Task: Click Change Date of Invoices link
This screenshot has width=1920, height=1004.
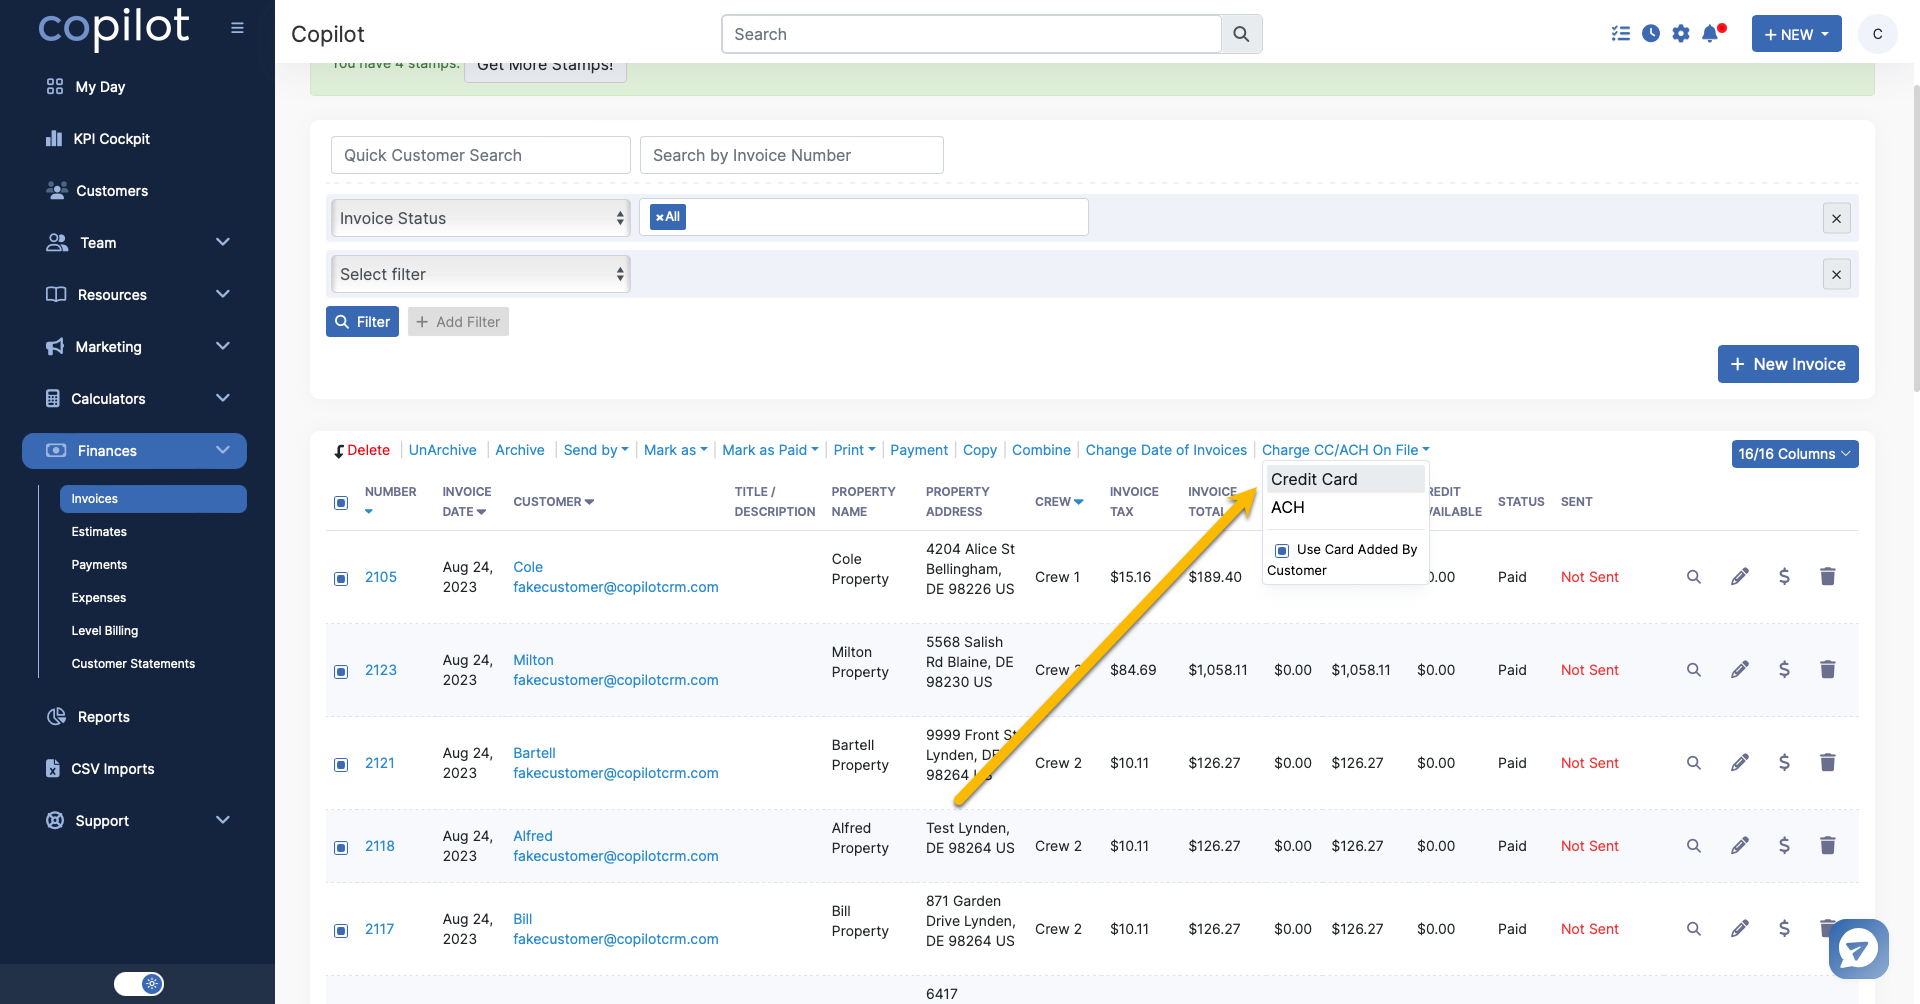Action: tap(1166, 450)
